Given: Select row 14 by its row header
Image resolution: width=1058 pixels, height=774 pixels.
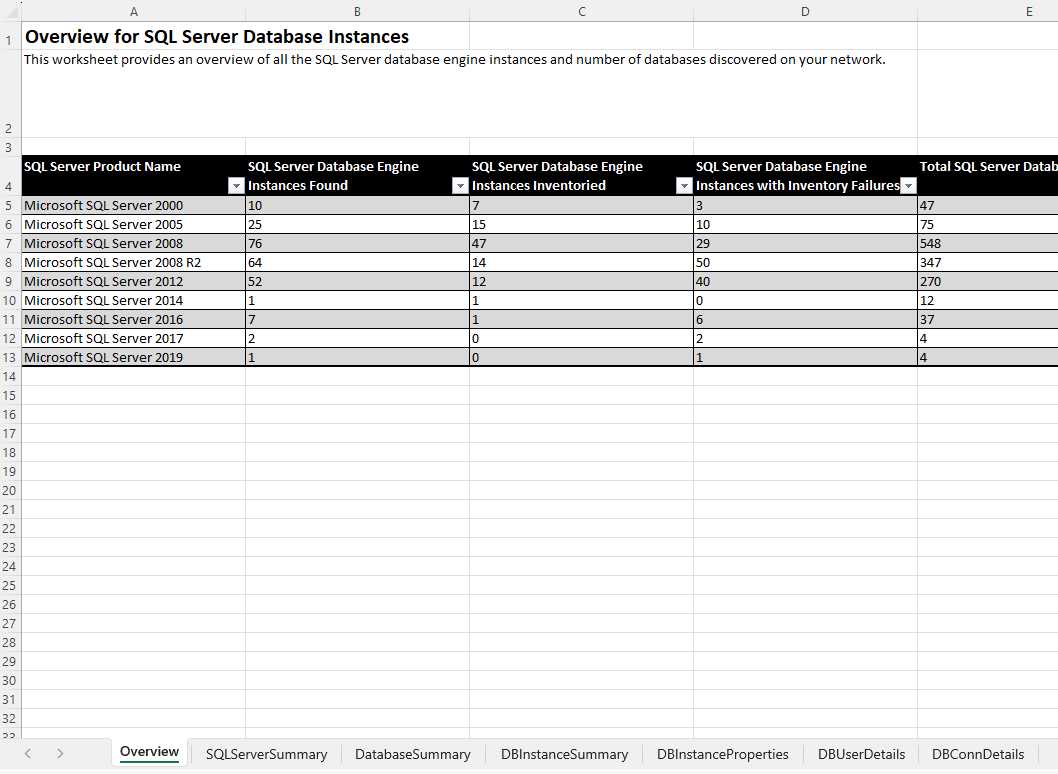Looking at the screenshot, I should [10, 377].
